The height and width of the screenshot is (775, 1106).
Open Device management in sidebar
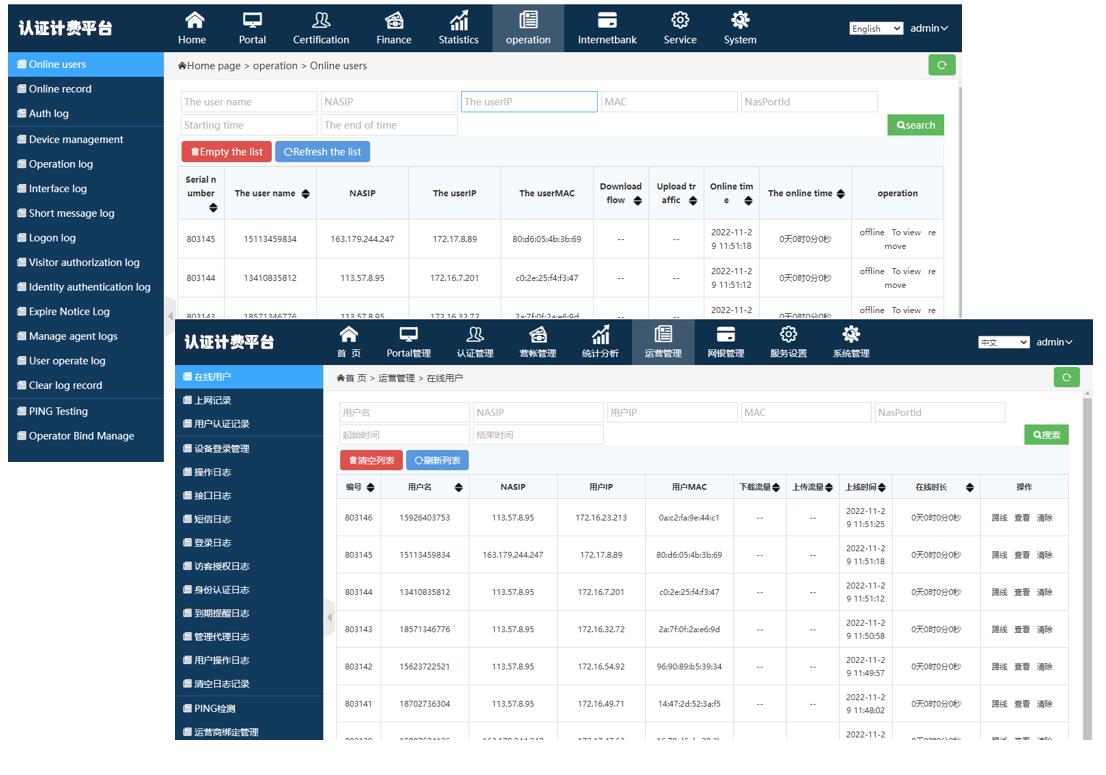pyautogui.click(x=76, y=140)
